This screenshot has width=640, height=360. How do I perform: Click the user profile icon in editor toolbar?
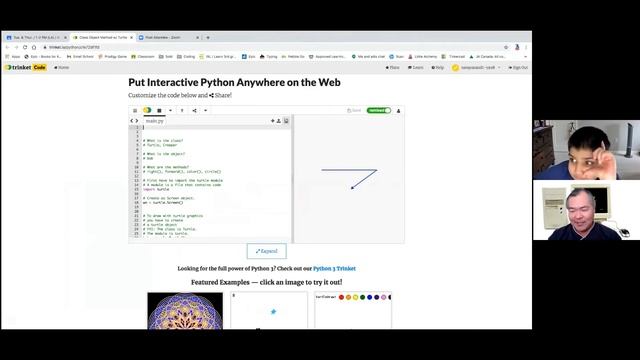(398, 111)
